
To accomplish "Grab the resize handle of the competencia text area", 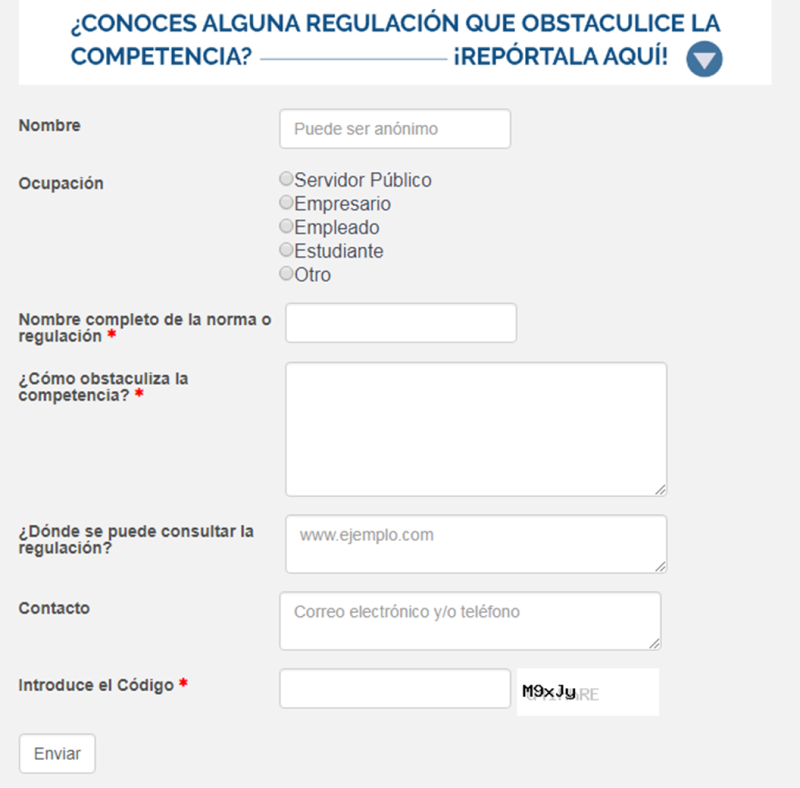I will [x=660, y=490].
